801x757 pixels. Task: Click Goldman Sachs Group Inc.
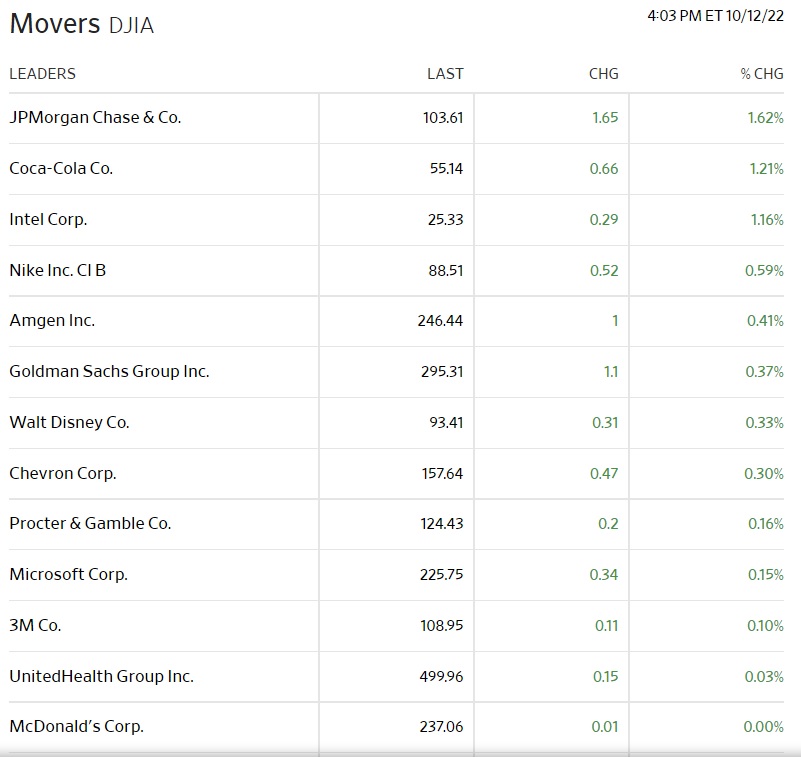click(x=110, y=371)
